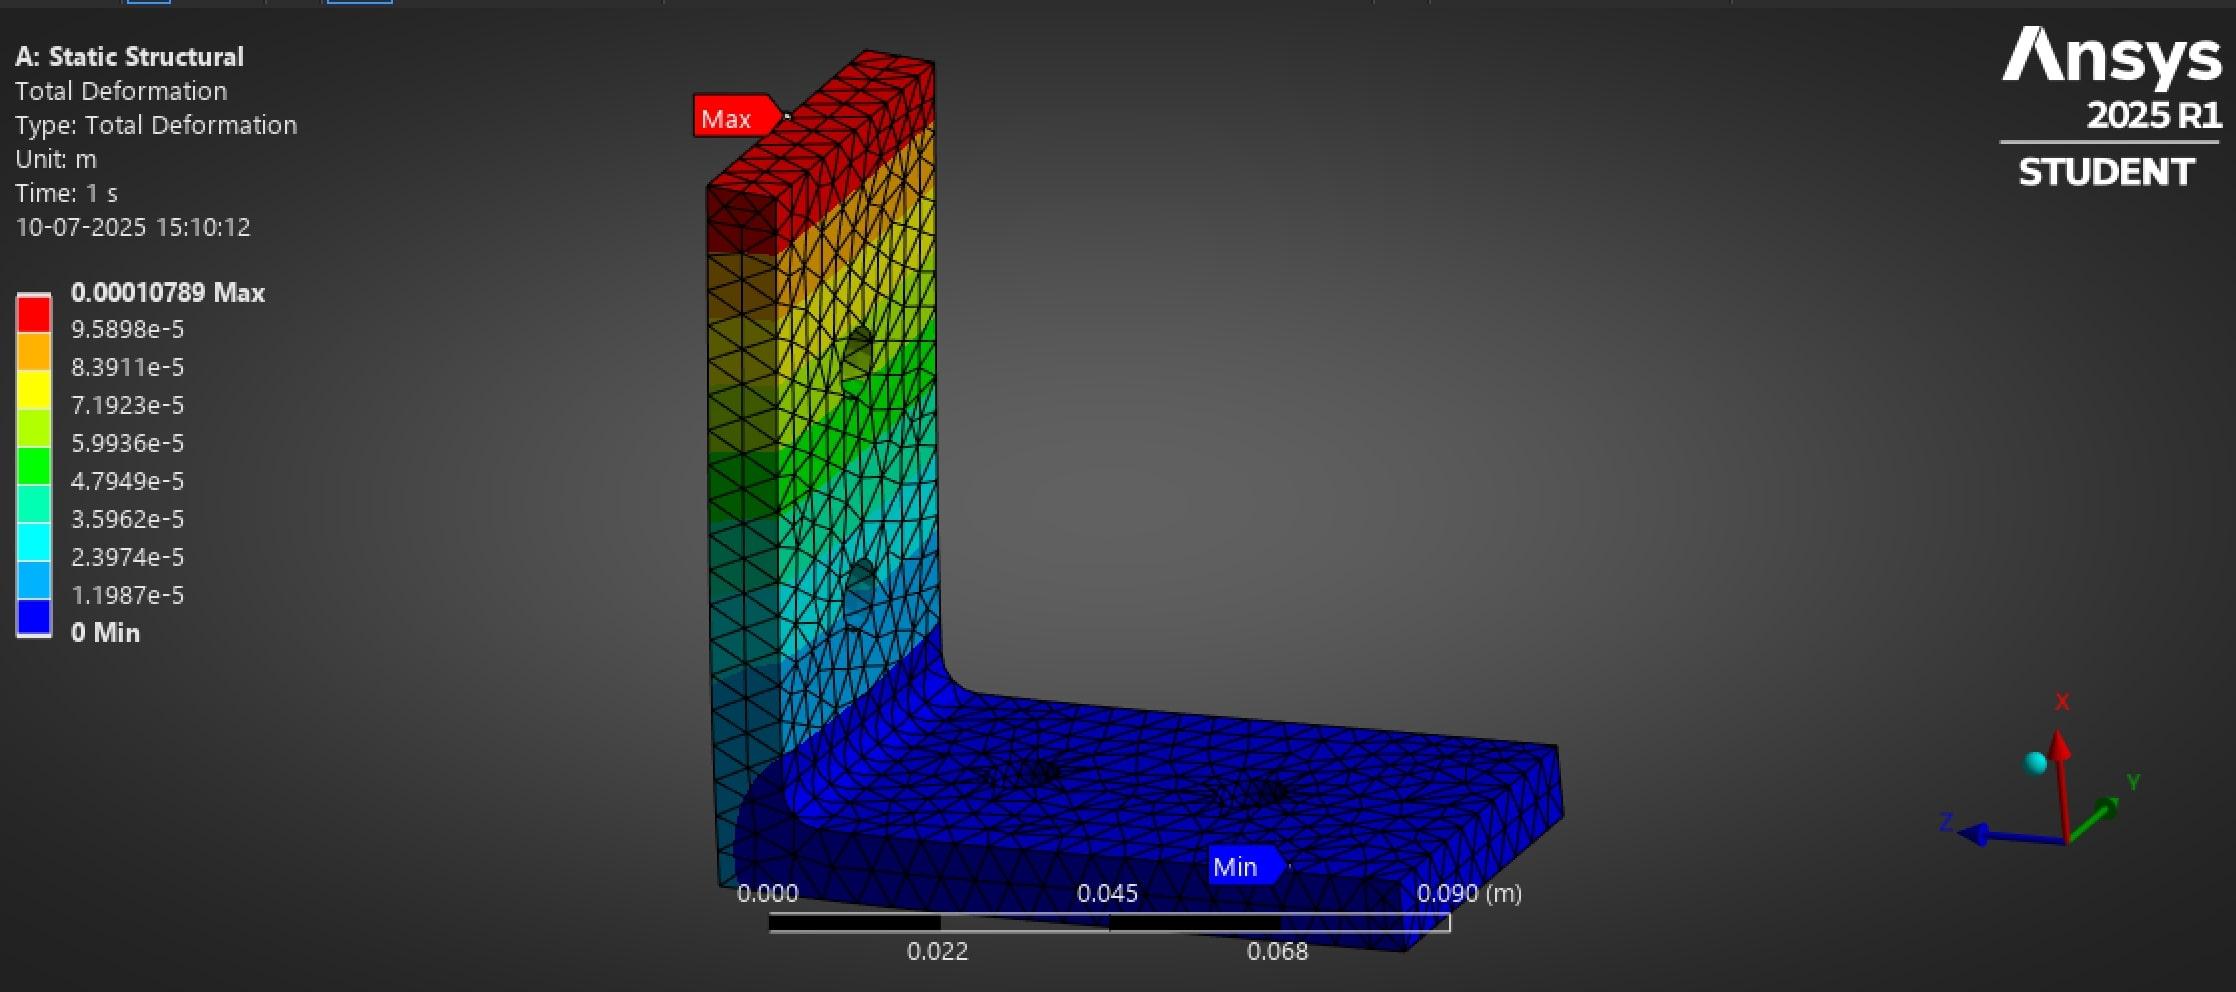The image size is (2236, 992).
Task: Select the red Max probe label
Action: [736, 118]
